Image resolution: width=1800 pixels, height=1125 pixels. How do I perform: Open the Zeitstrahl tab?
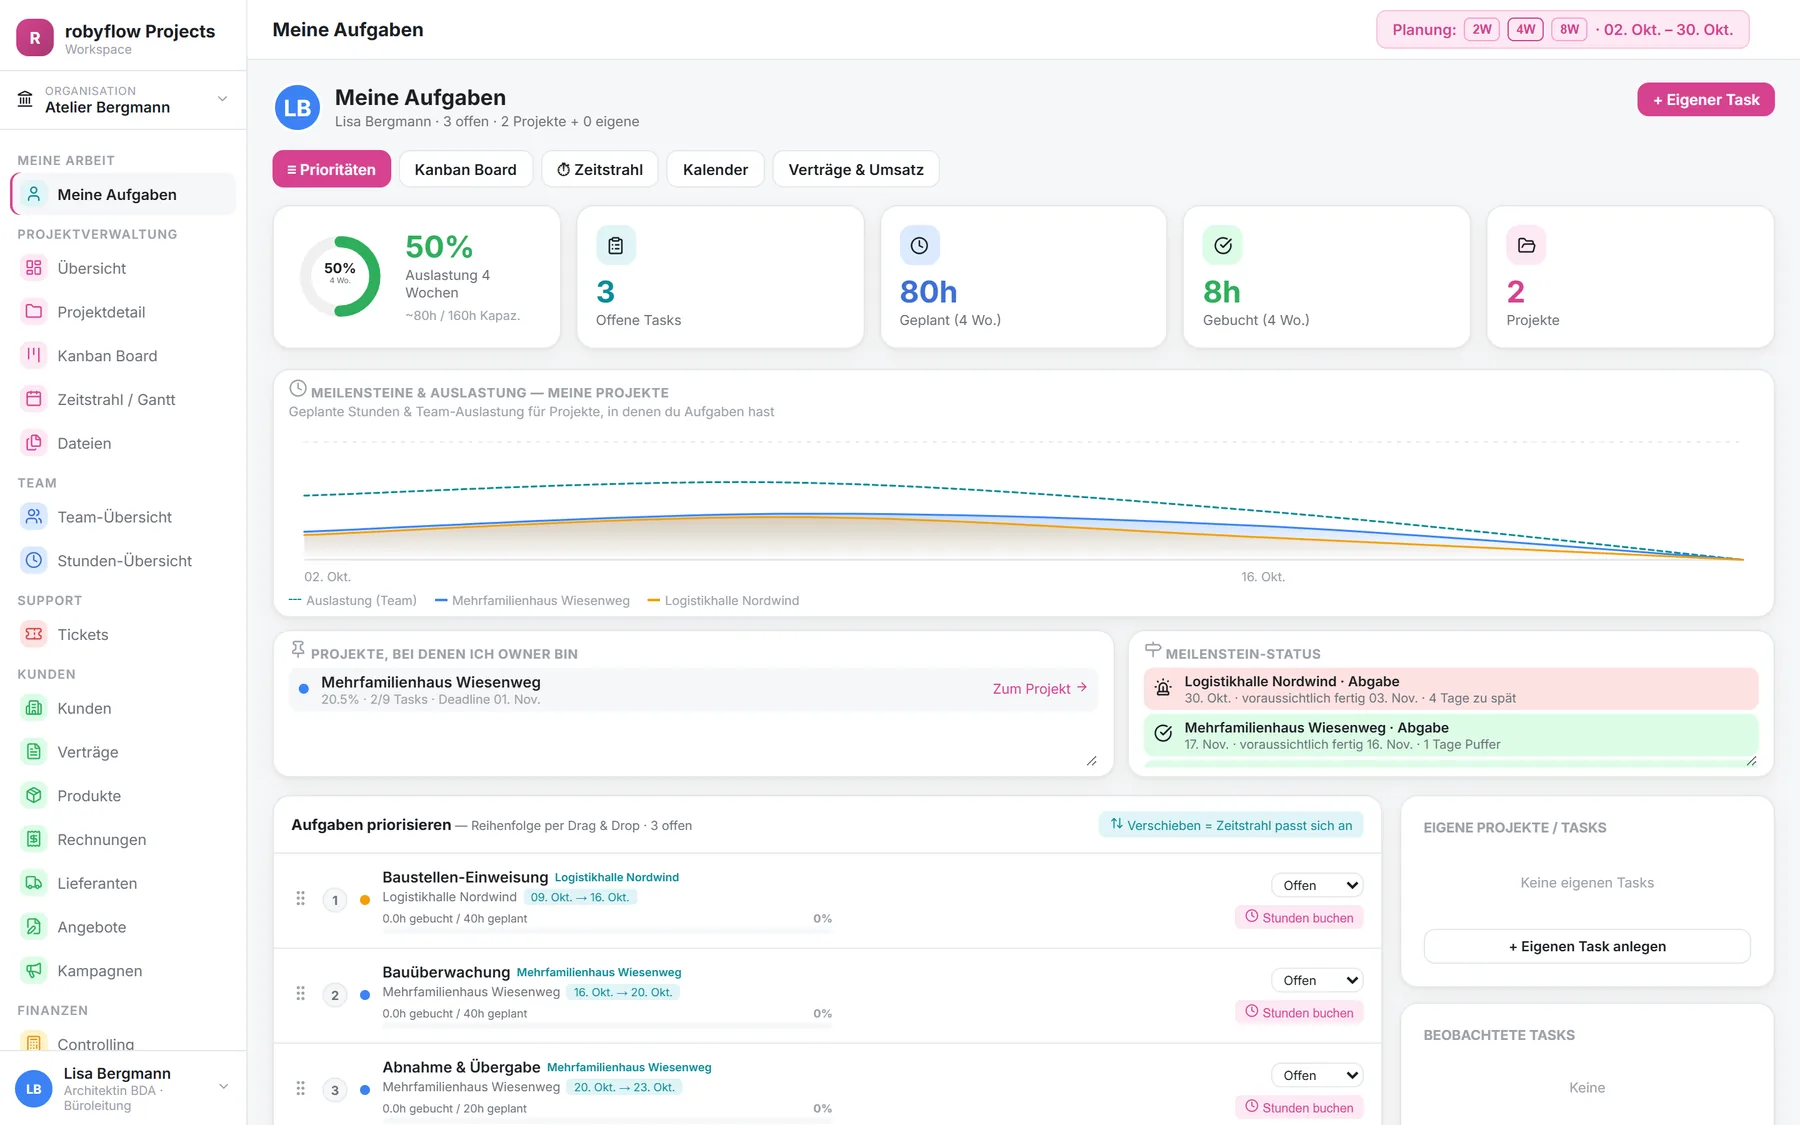[600, 169]
